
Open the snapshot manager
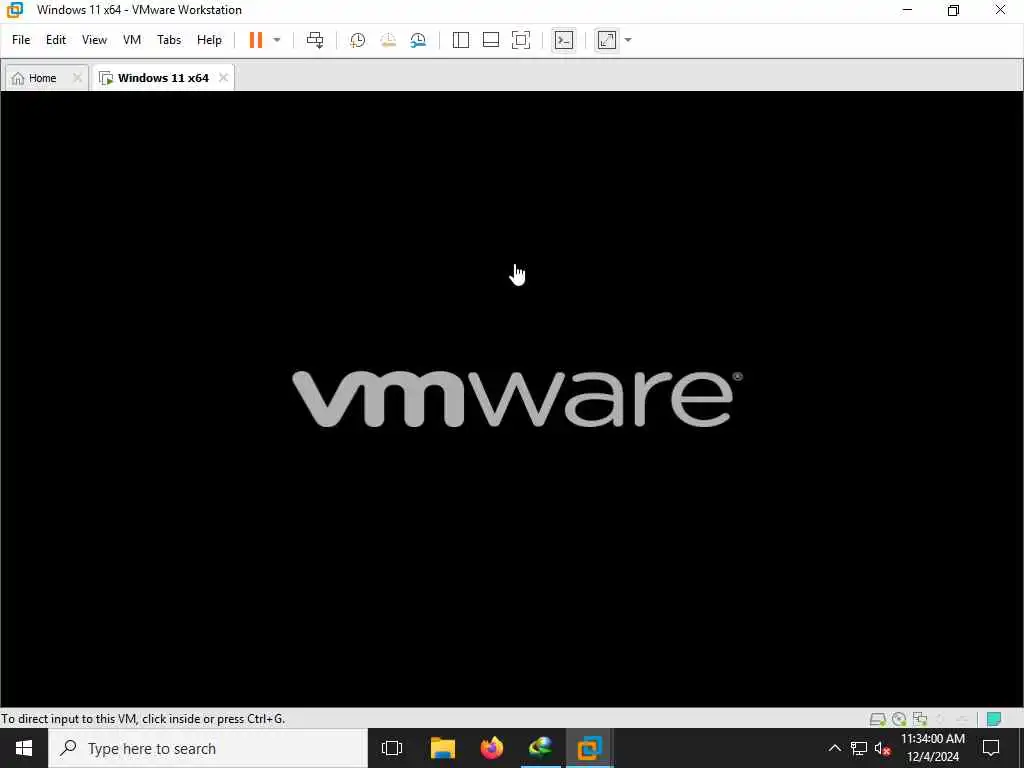(418, 40)
